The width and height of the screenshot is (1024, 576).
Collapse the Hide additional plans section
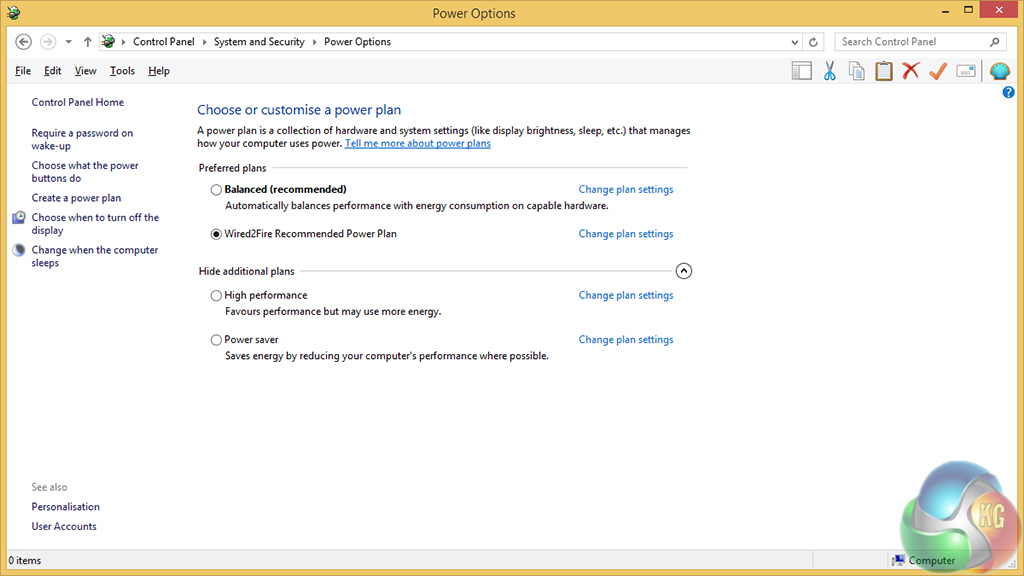coord(684,271)
